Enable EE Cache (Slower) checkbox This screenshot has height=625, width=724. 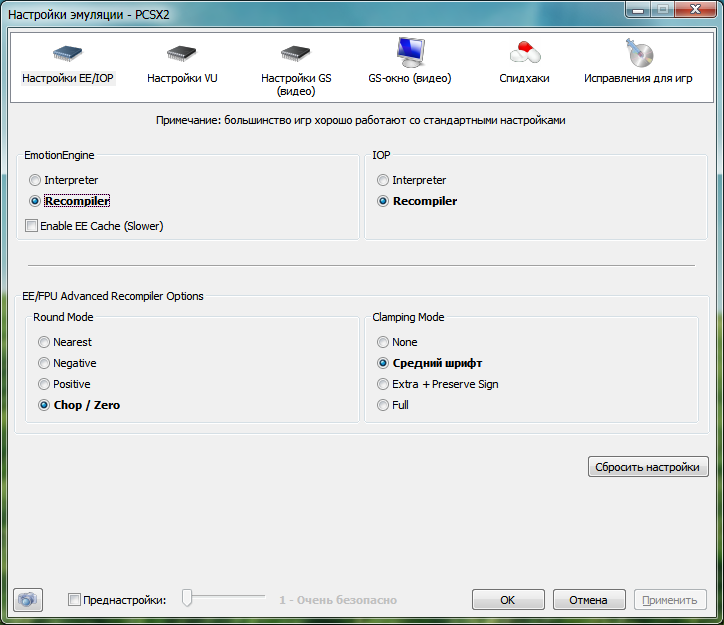click(x=31, y=226)
